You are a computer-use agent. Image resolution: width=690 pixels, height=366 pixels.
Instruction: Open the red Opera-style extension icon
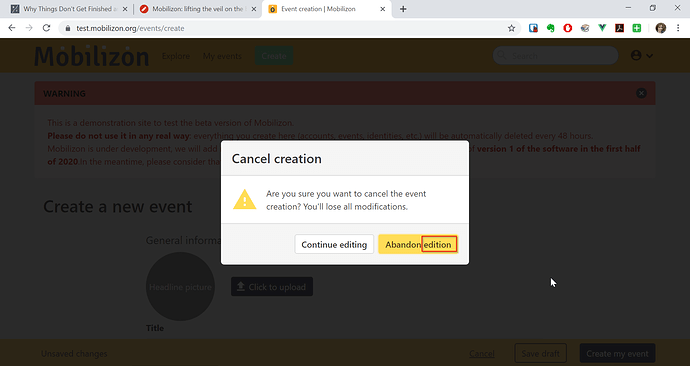(x=568, y=28)
